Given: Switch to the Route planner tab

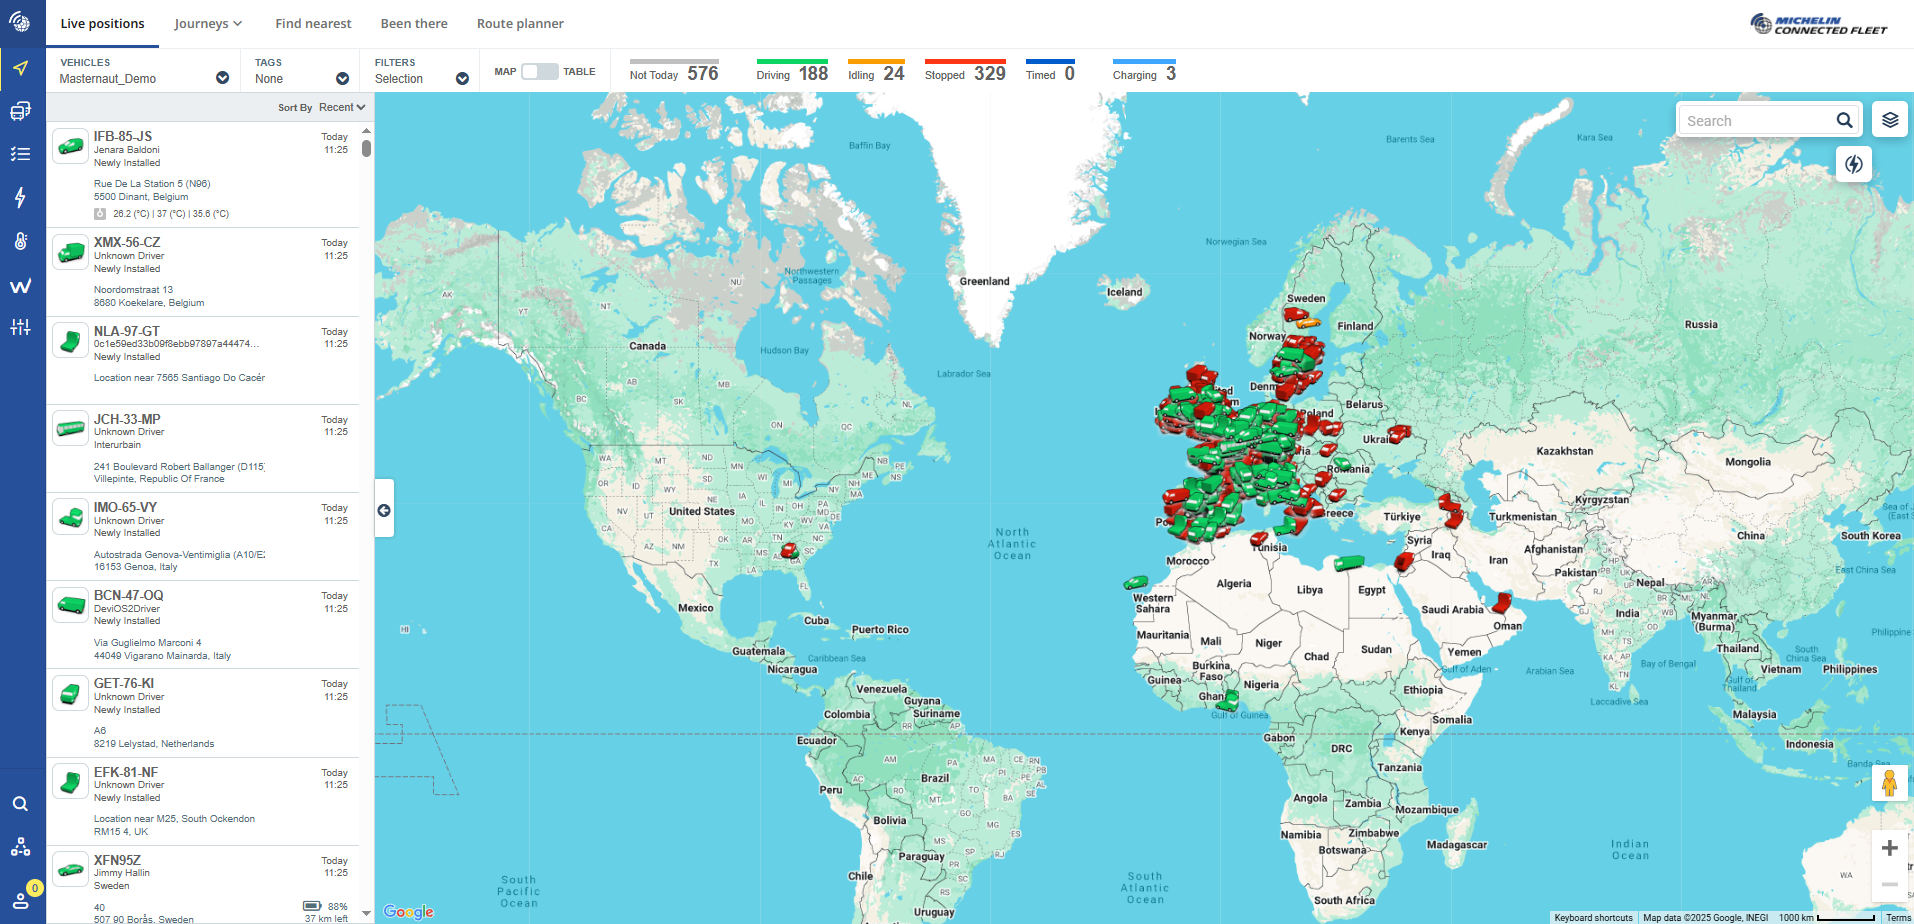Looking at the screenshot, I should [520, 24].
